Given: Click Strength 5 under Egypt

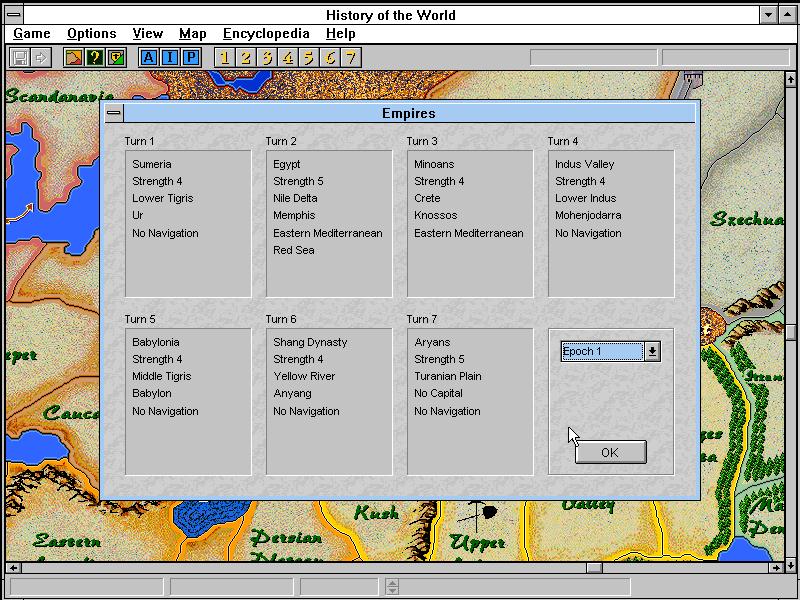Looking at the screenshot, I should (298, 181).
